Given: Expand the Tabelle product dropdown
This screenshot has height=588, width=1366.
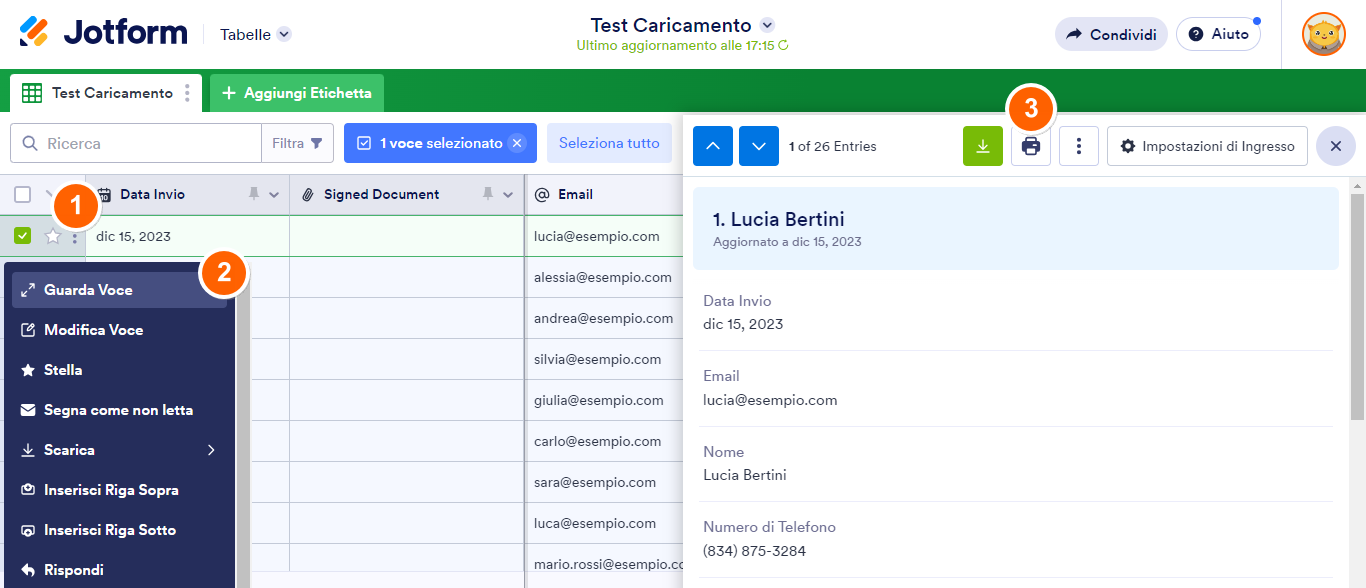Looking at the screenshot, I should click(x=284, y=34).
